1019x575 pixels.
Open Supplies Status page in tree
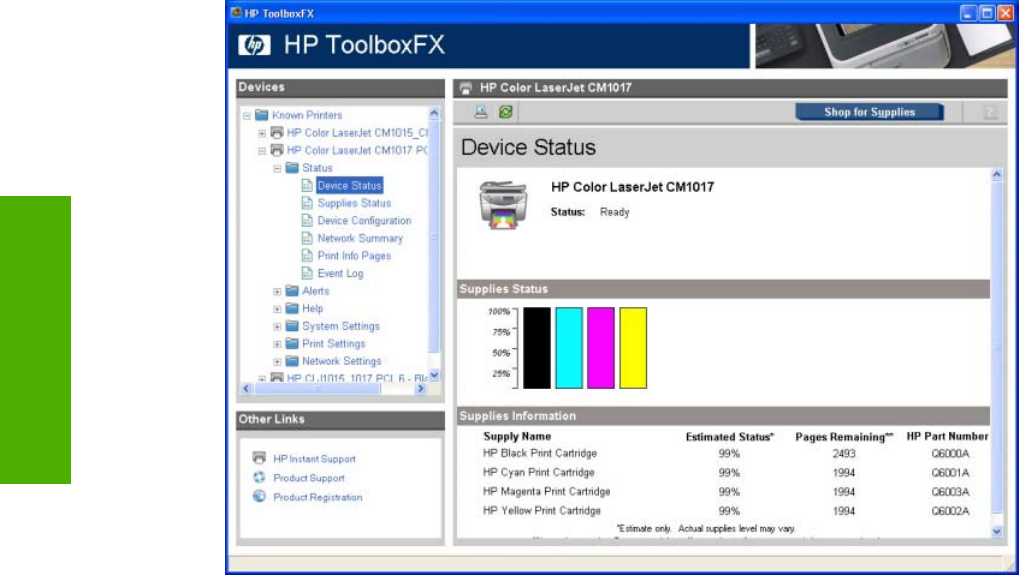pyautogui.click(x=354, y=203)
